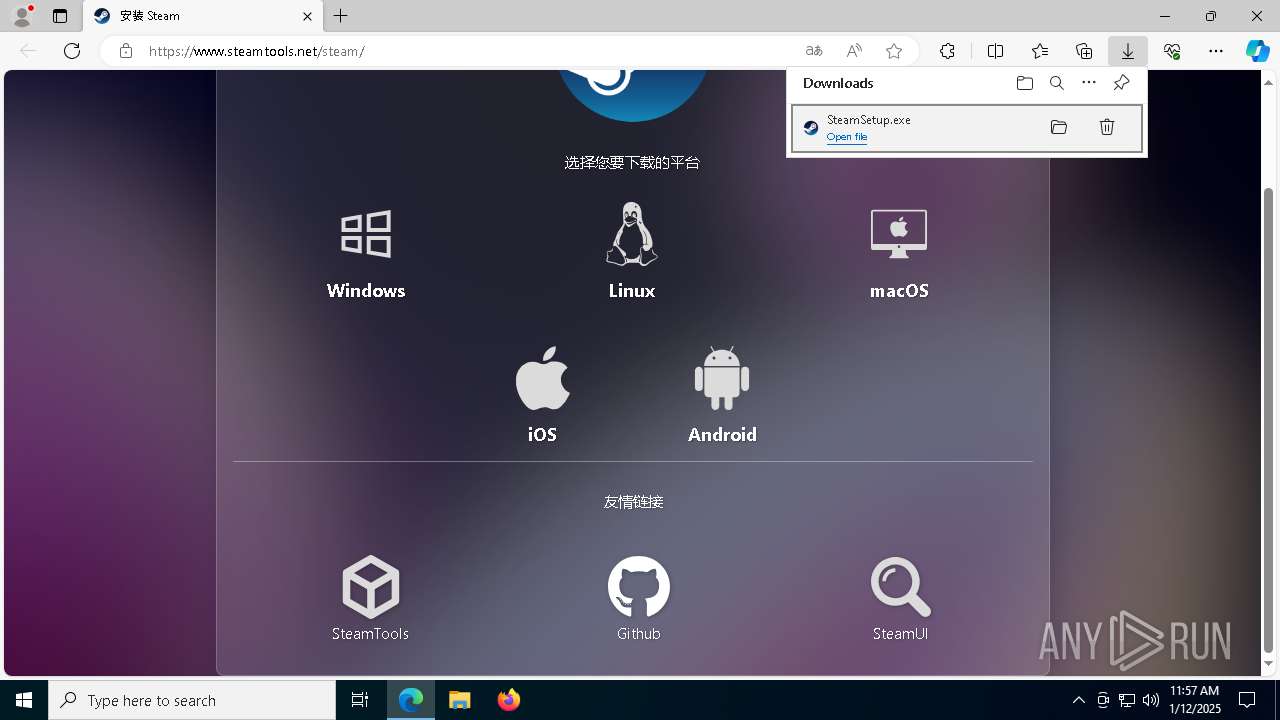The height and width of the screenshot is (720, 1280).
Task: Toggle split screen view
Action: 995,51
